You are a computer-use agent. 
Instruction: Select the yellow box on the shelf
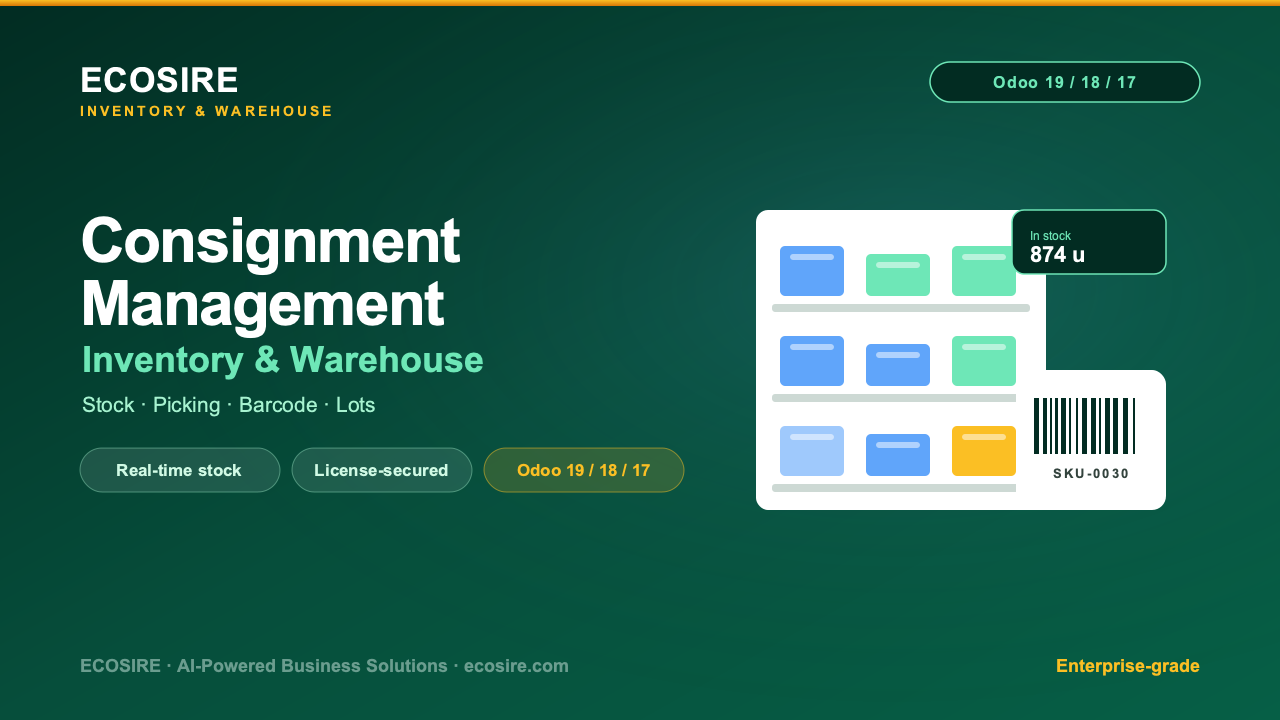(x=984, y=451)
